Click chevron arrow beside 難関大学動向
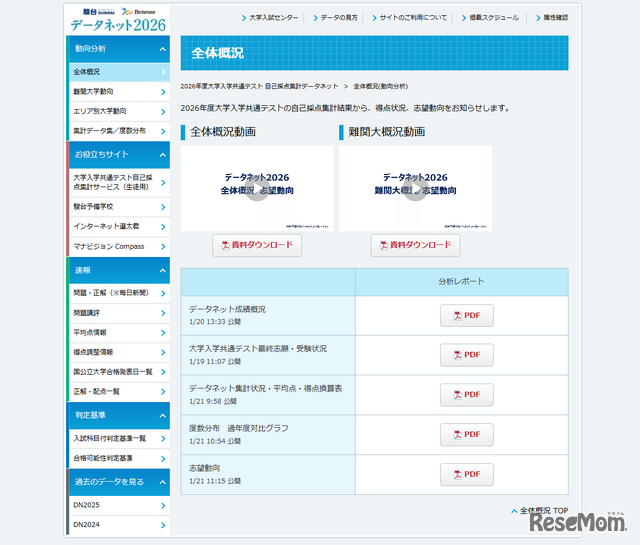 pos(163,92)
